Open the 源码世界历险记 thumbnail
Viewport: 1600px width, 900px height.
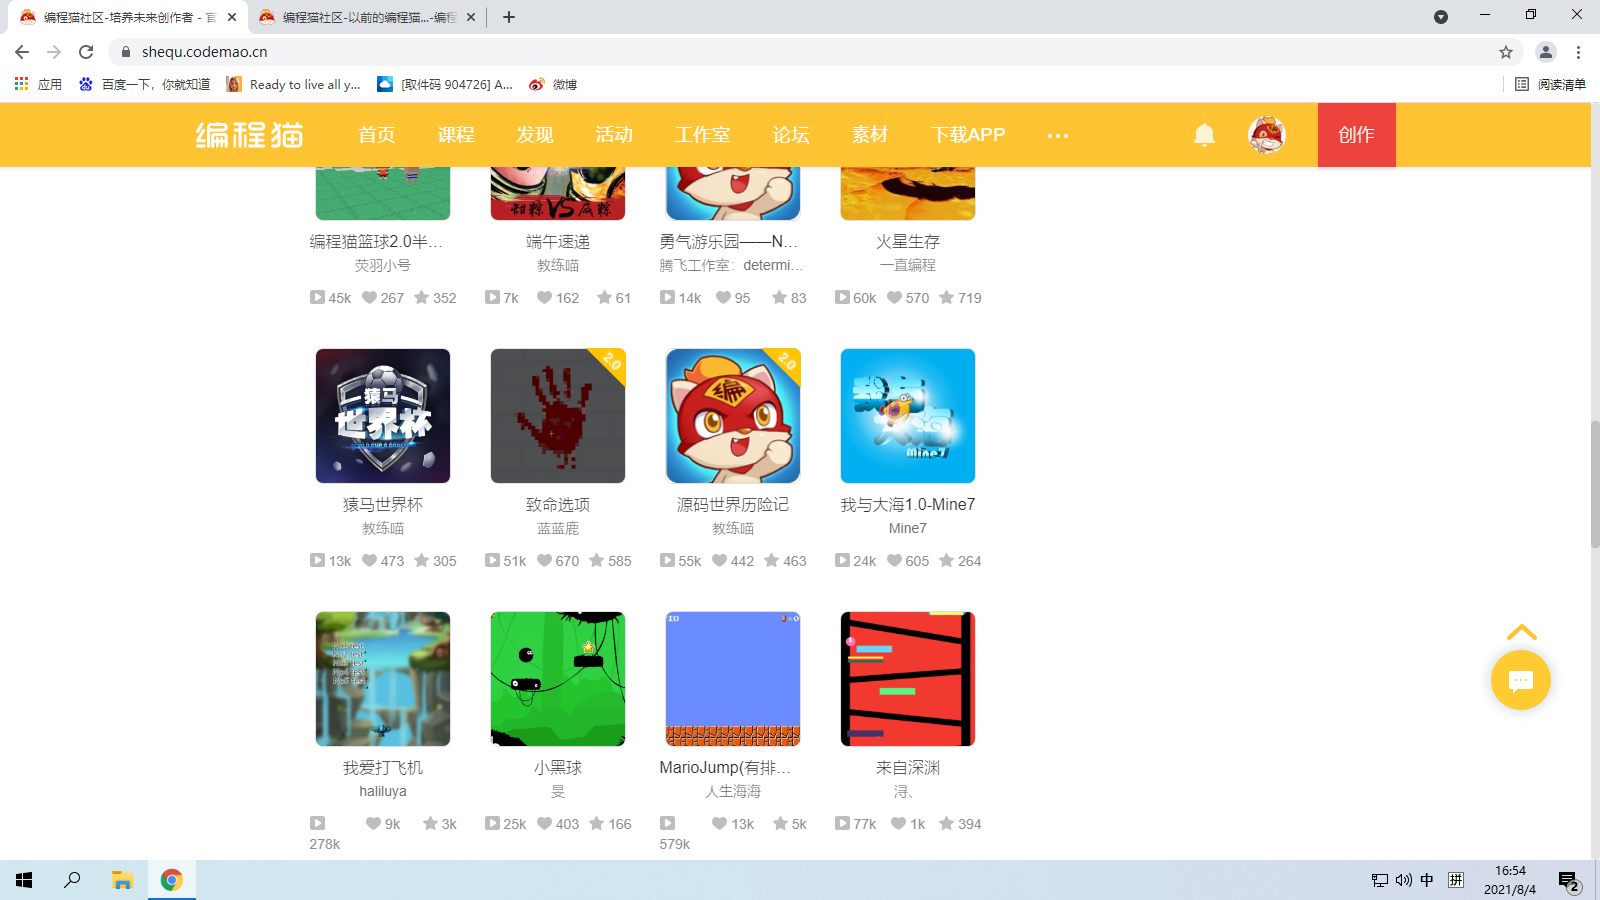[x=733, y=416]
